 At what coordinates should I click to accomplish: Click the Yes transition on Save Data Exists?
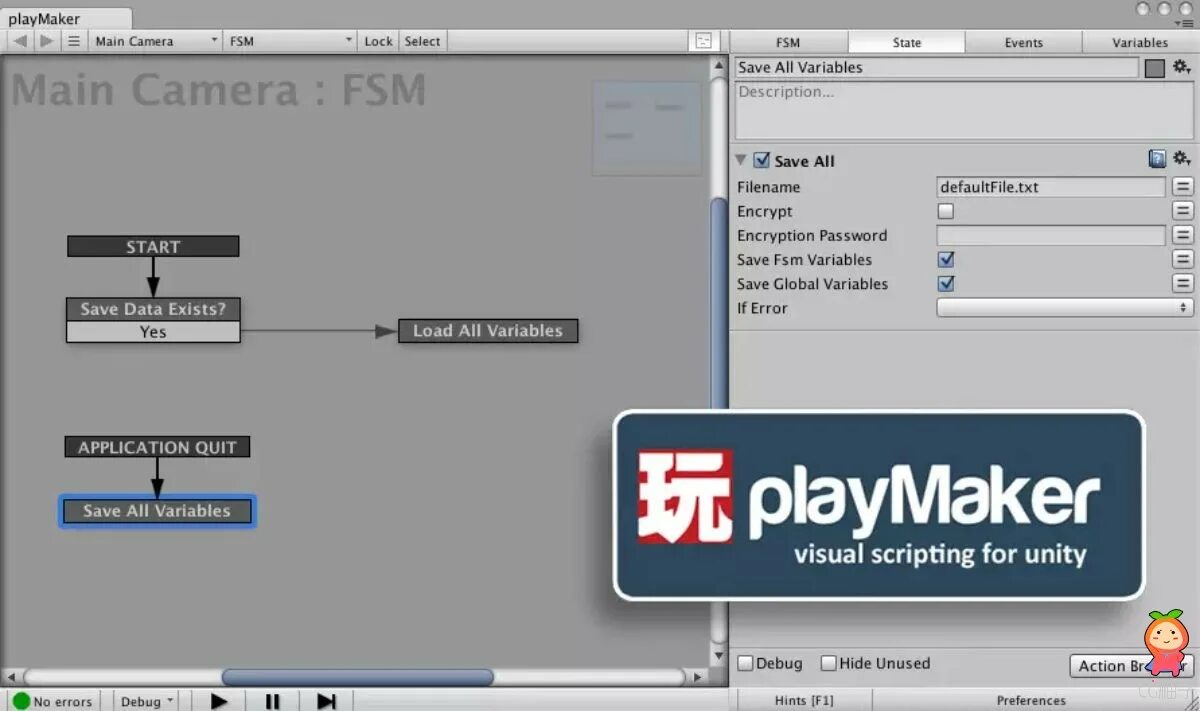click(153, 332)
